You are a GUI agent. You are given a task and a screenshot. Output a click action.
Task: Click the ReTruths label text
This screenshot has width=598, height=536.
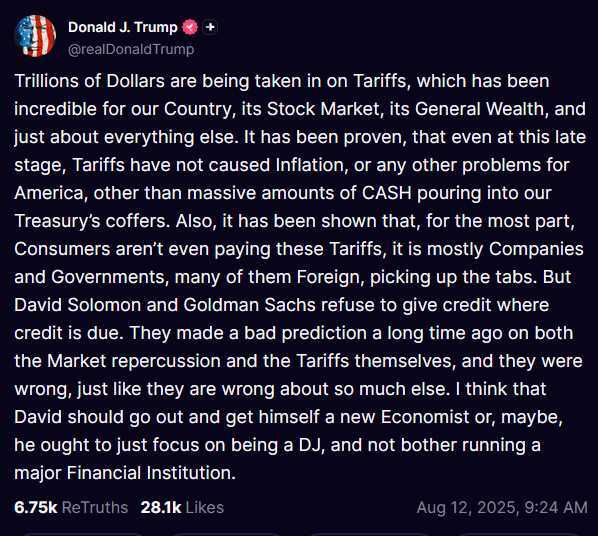(95, 507)
